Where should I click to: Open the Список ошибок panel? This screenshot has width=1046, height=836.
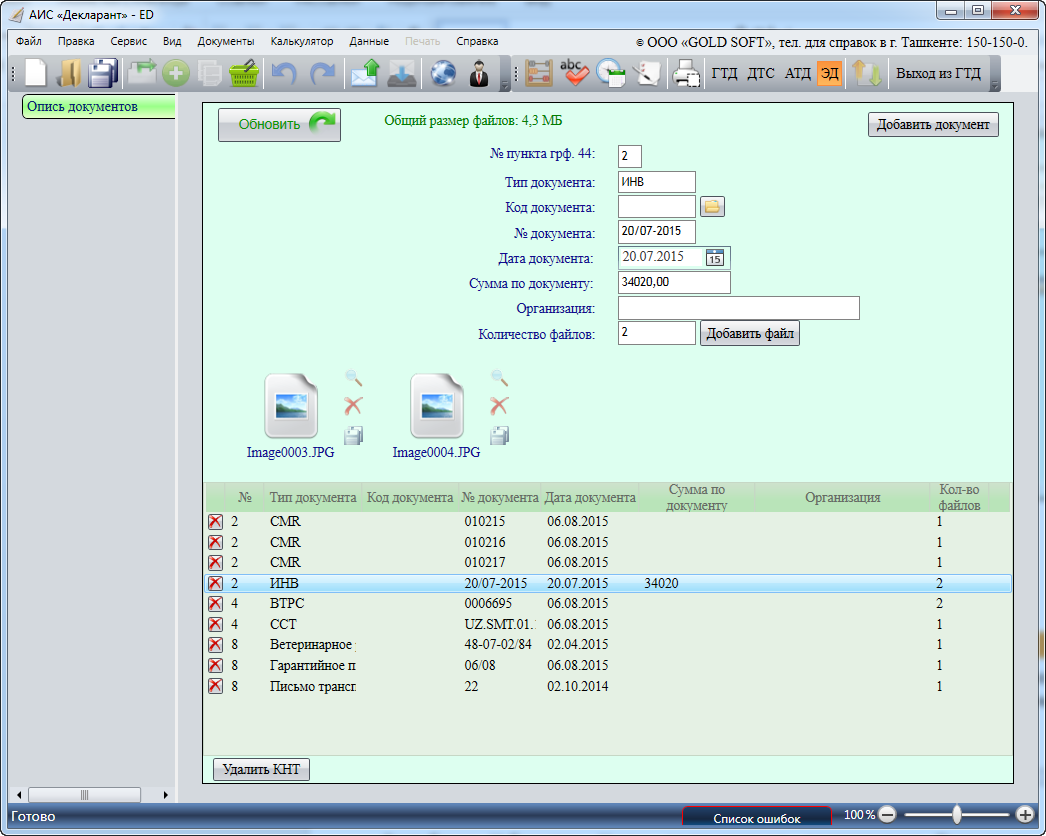(756, 819)
